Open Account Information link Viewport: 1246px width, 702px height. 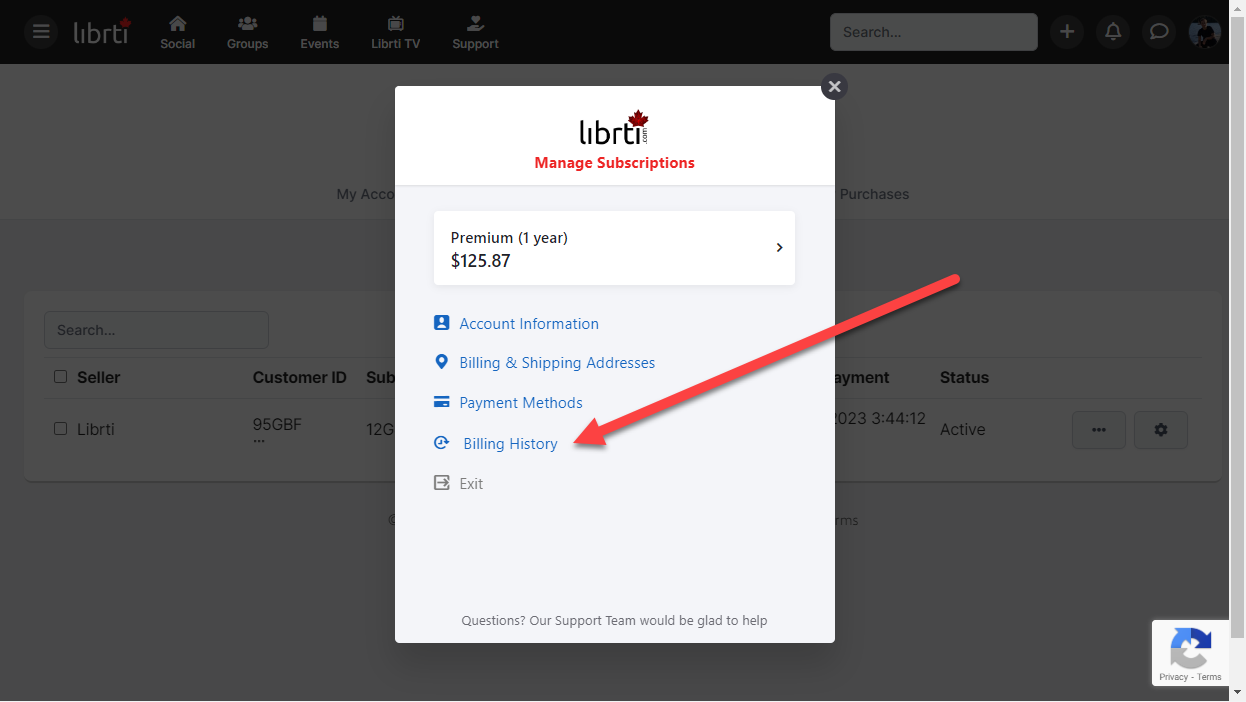click(529, 324)
